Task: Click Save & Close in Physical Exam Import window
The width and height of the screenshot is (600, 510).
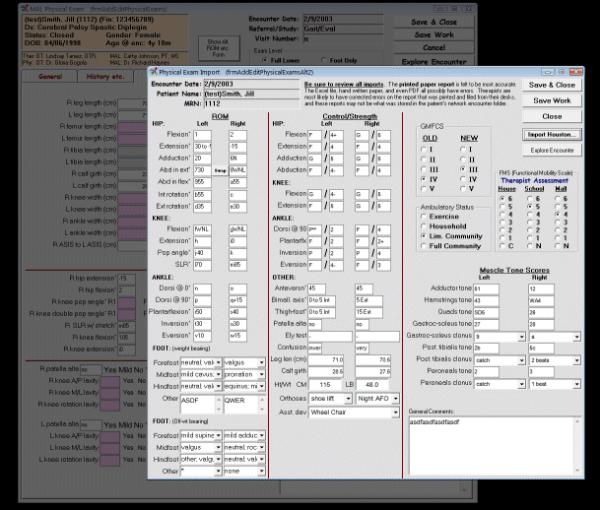Action: pyautogui.click(x=552, y=85)
